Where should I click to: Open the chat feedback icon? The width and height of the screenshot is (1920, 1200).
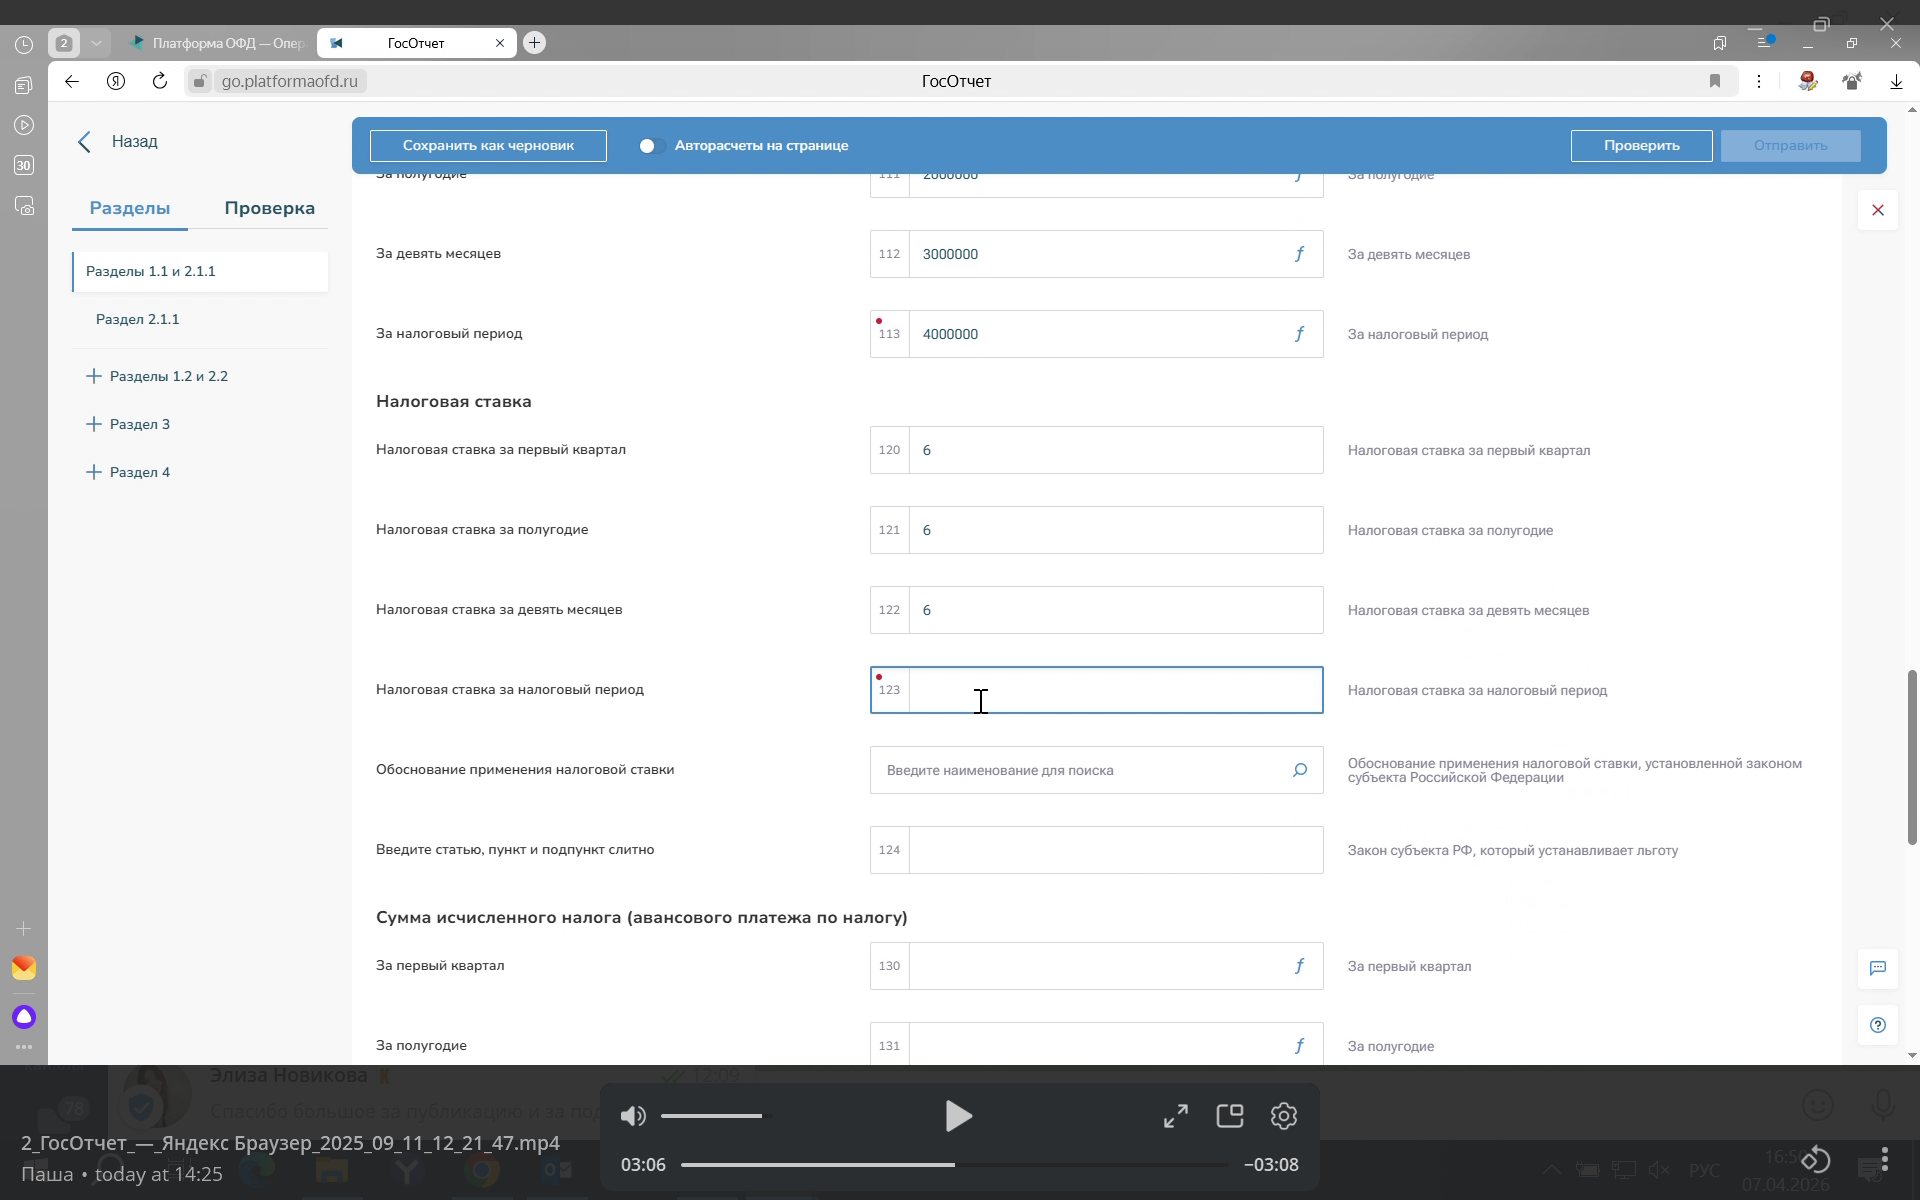(1877, 968)
